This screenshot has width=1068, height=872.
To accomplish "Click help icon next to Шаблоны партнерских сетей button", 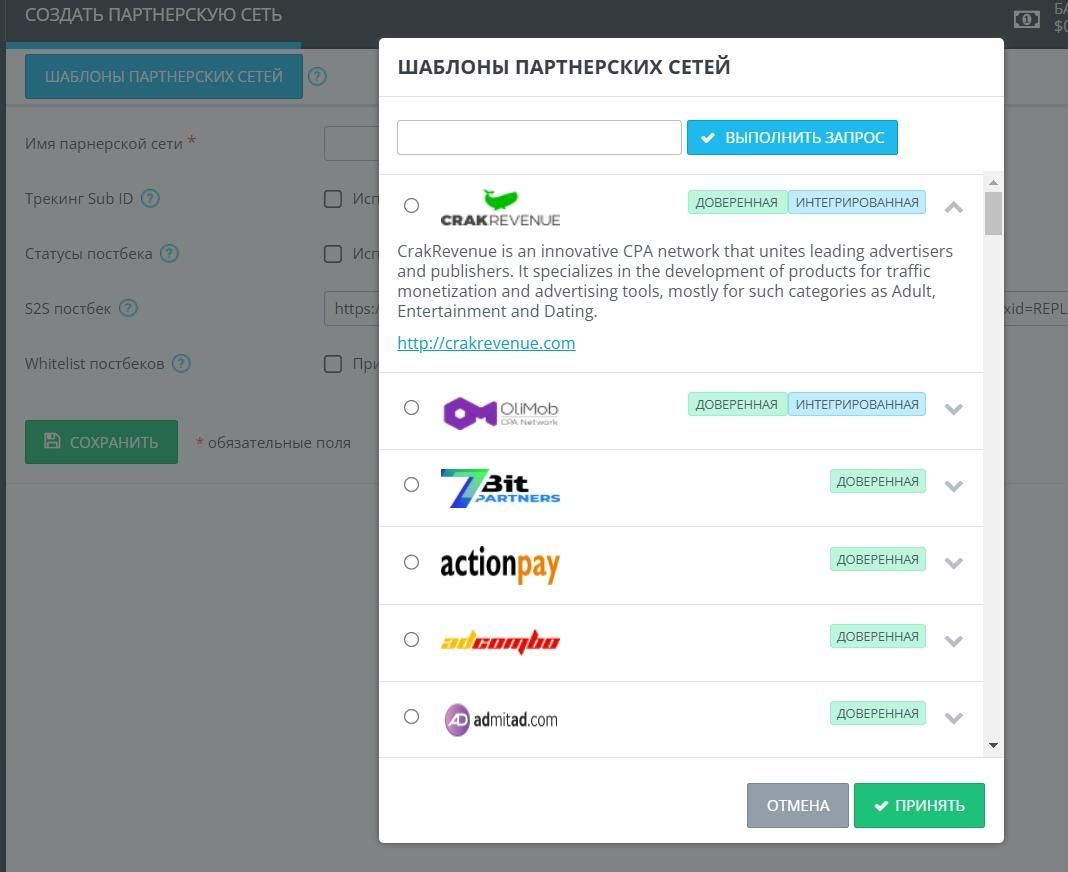I will tap(317, 76).
